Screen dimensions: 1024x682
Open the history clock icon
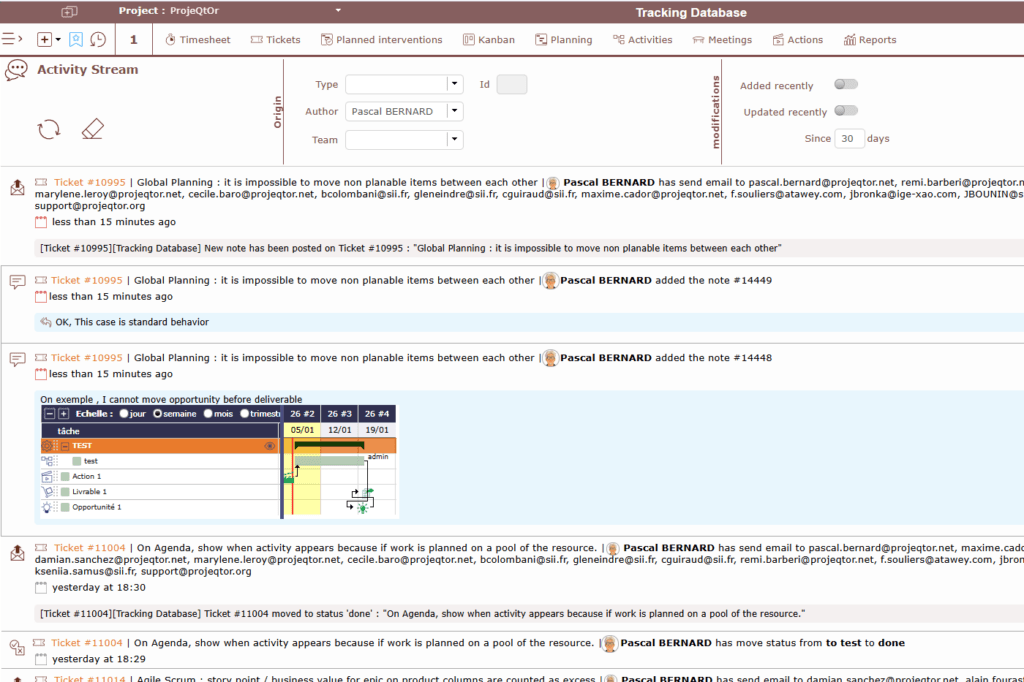97,39
